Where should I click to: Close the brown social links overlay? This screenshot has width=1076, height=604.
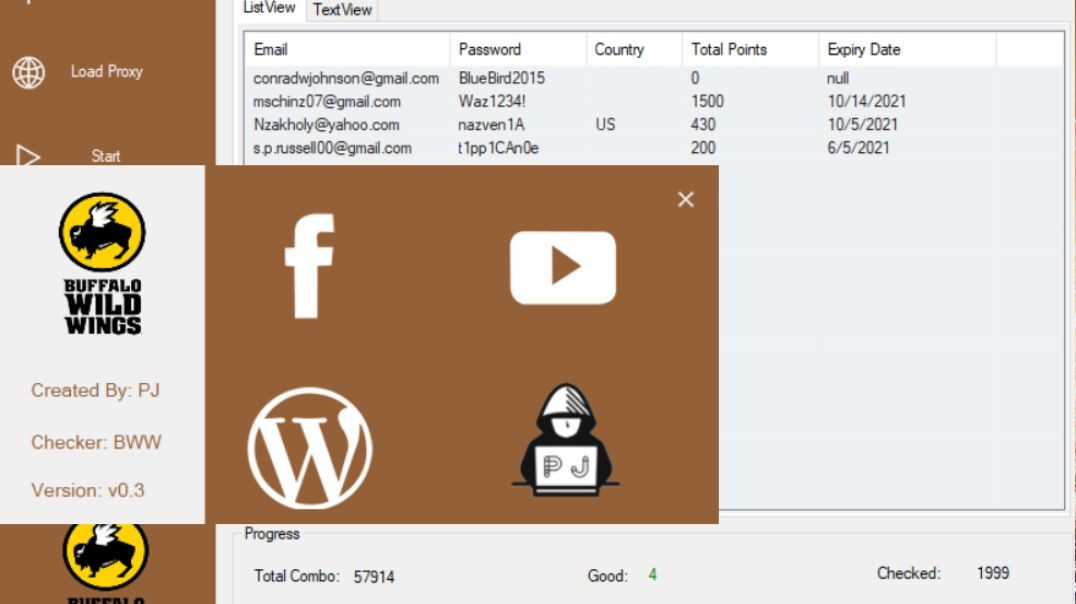click(x=685, y=199)
